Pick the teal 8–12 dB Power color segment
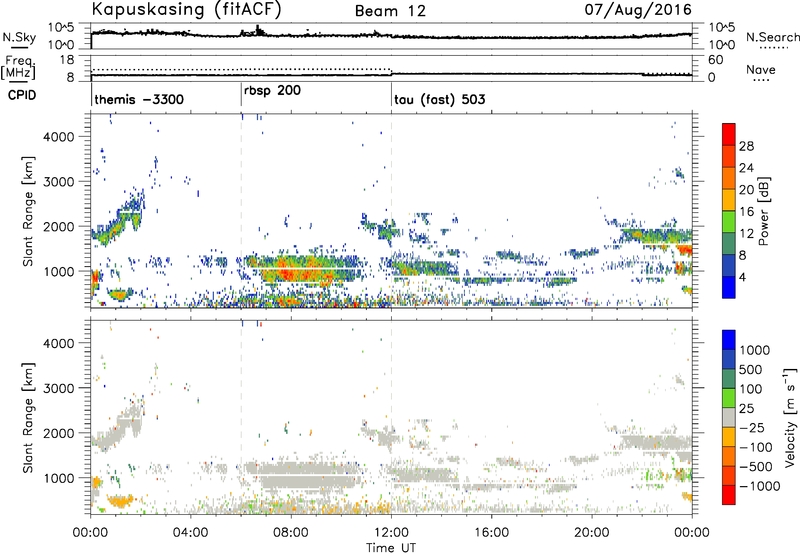The height and width of the screenshot is (554, 800). (x=729, y=243)
